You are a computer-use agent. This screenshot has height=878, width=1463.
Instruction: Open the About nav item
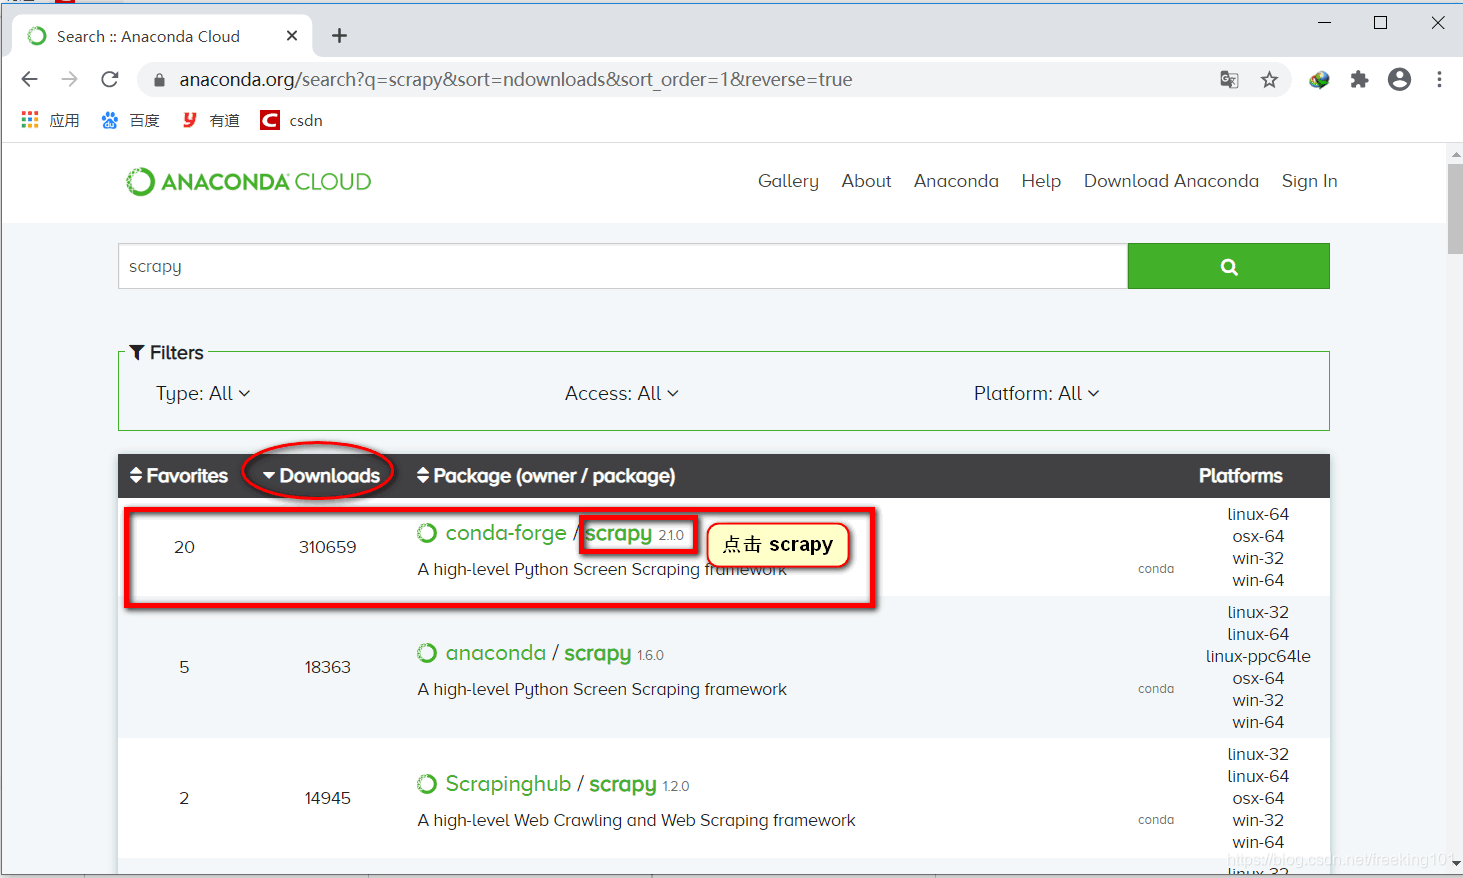(866, 181)
